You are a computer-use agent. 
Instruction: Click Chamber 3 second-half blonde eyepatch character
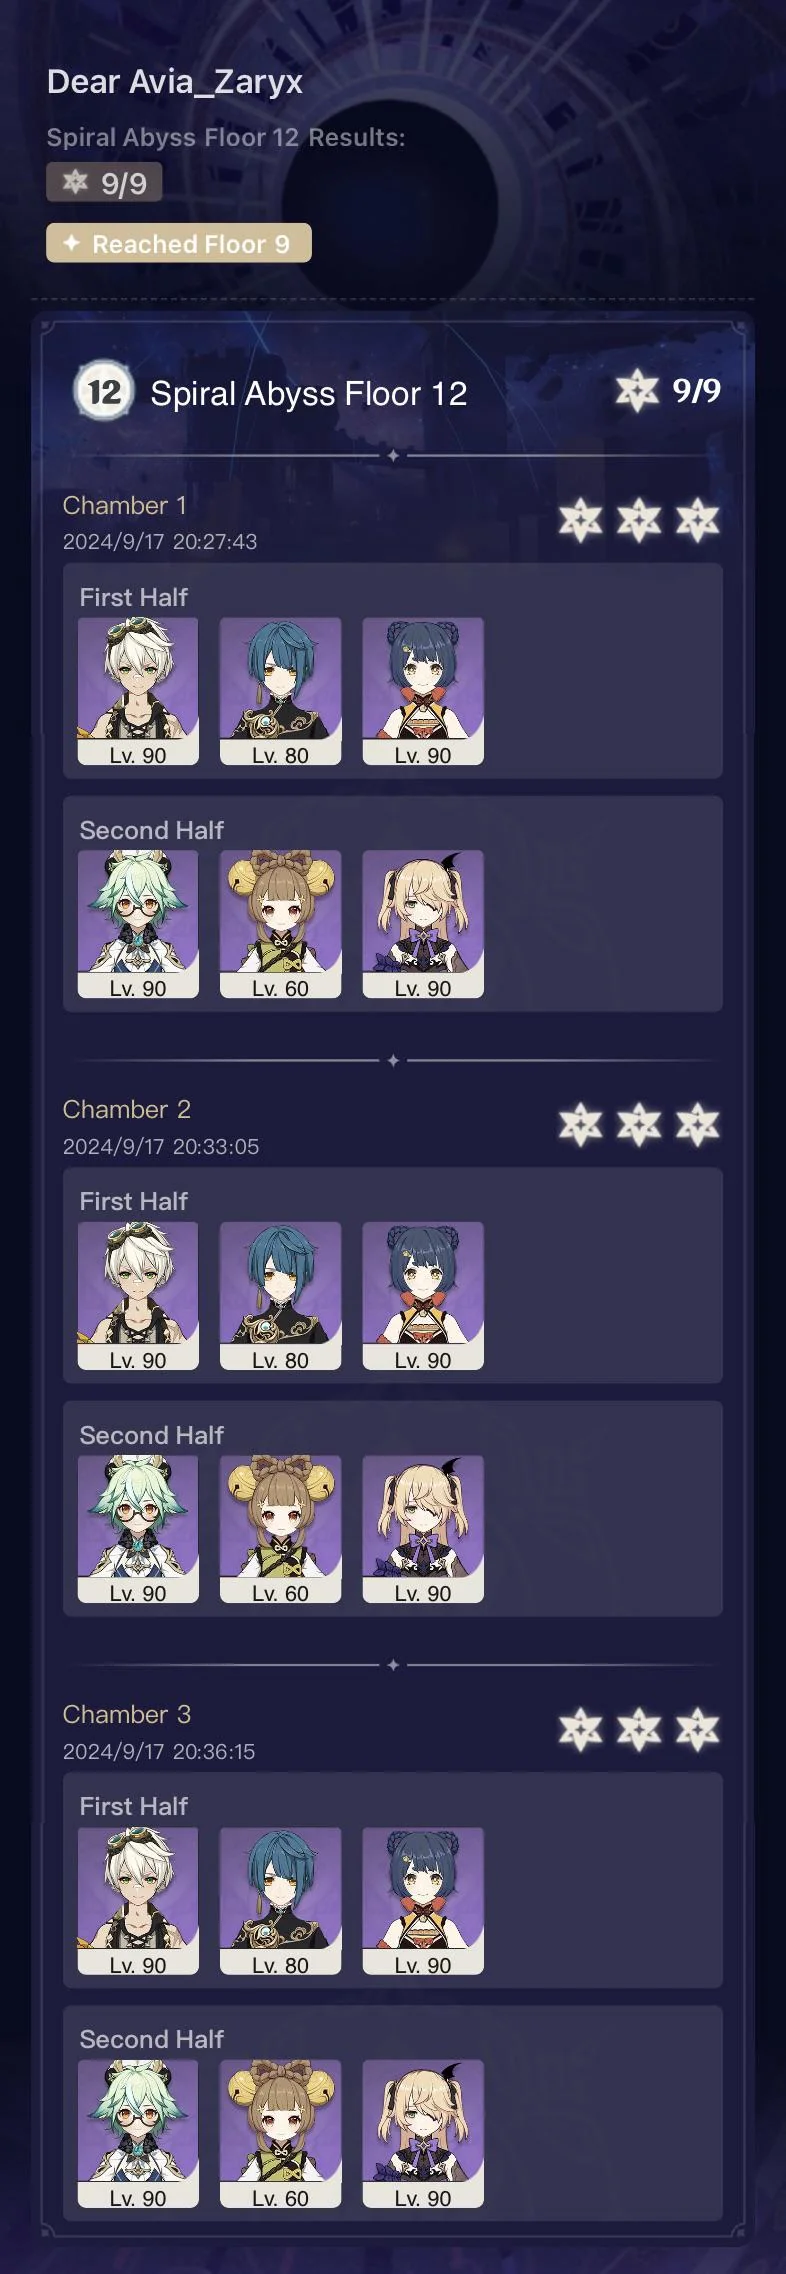click(x=423, y=2133)
